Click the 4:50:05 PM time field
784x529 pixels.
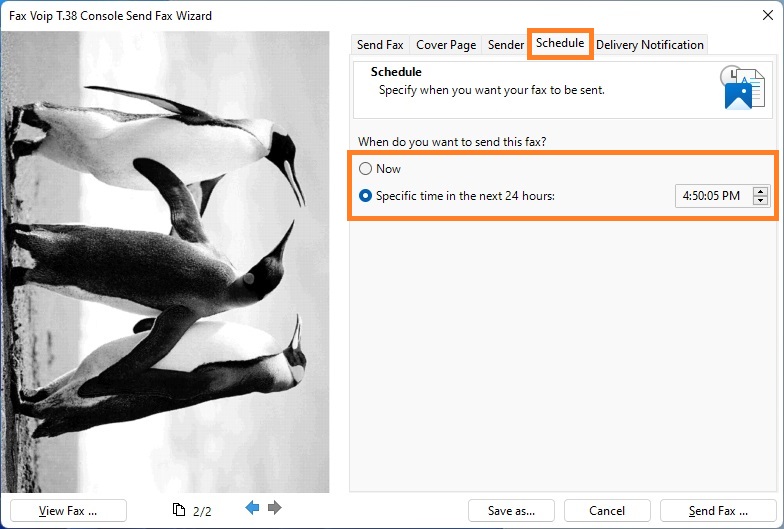pos(714,196)
